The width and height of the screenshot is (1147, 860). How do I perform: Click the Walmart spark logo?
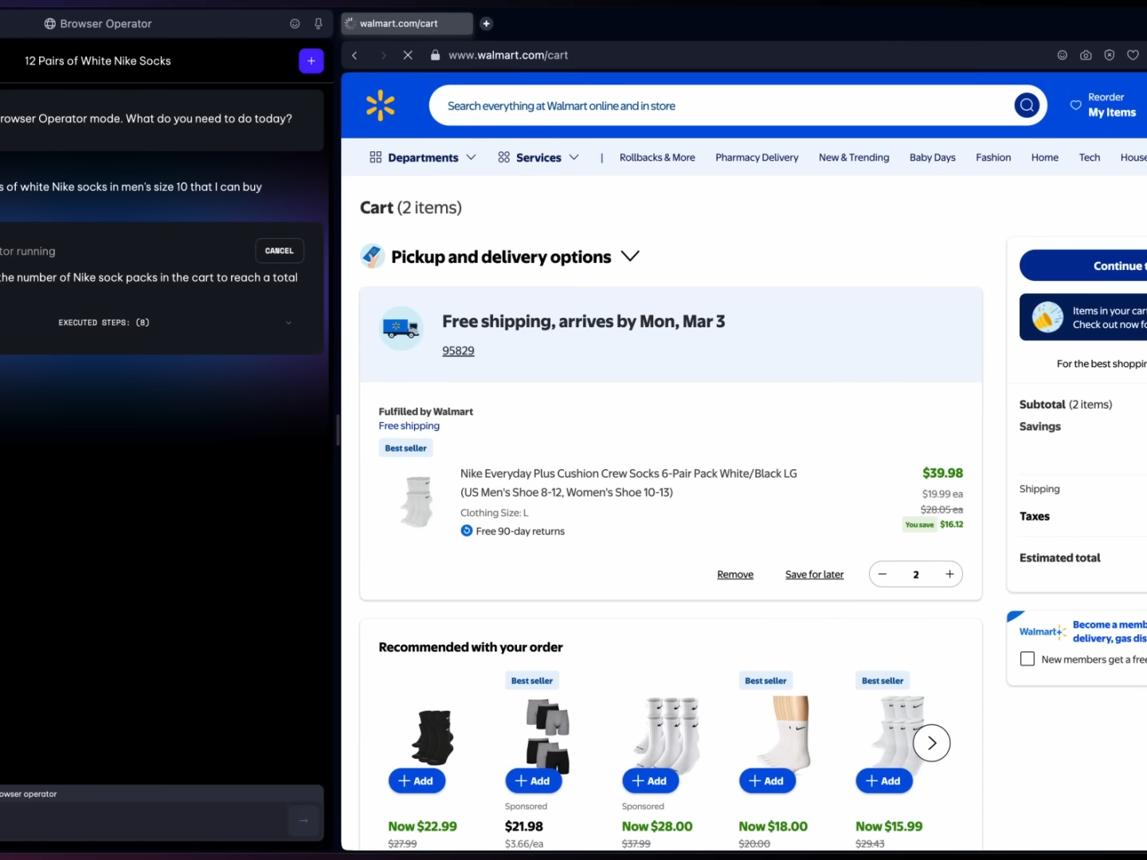[x=380, y=105]
